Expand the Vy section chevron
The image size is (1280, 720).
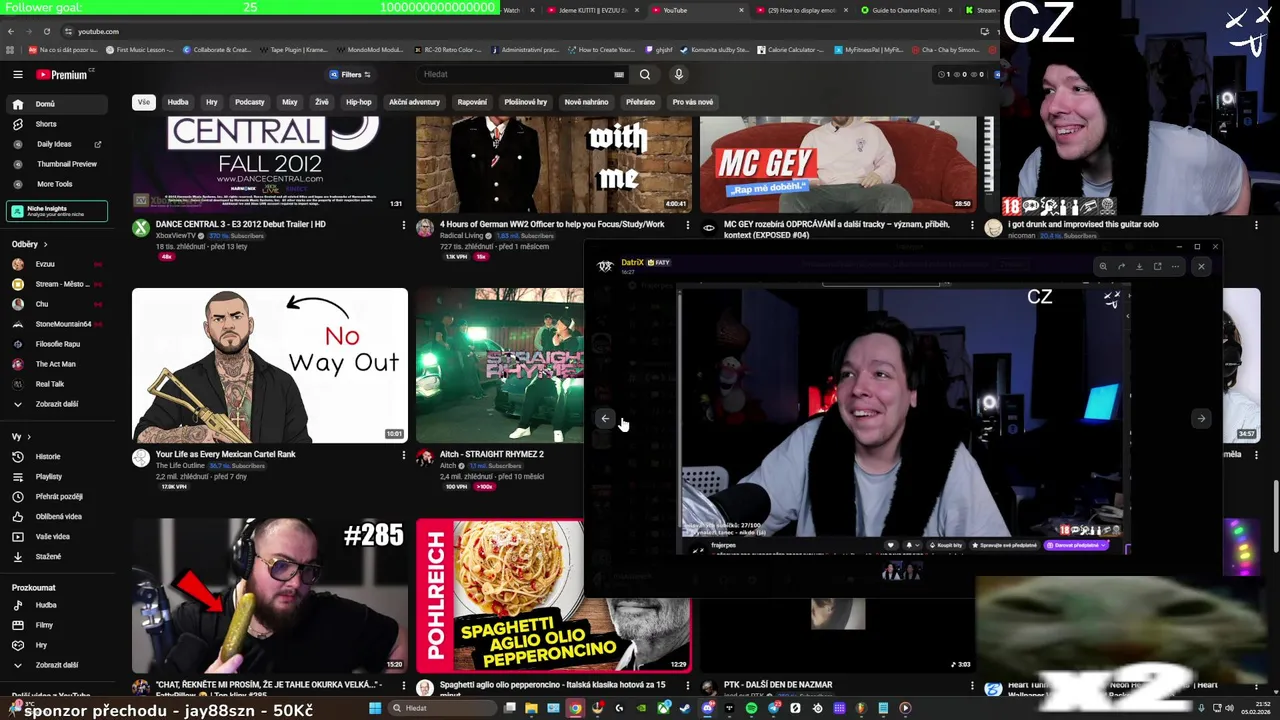[29, 437]
